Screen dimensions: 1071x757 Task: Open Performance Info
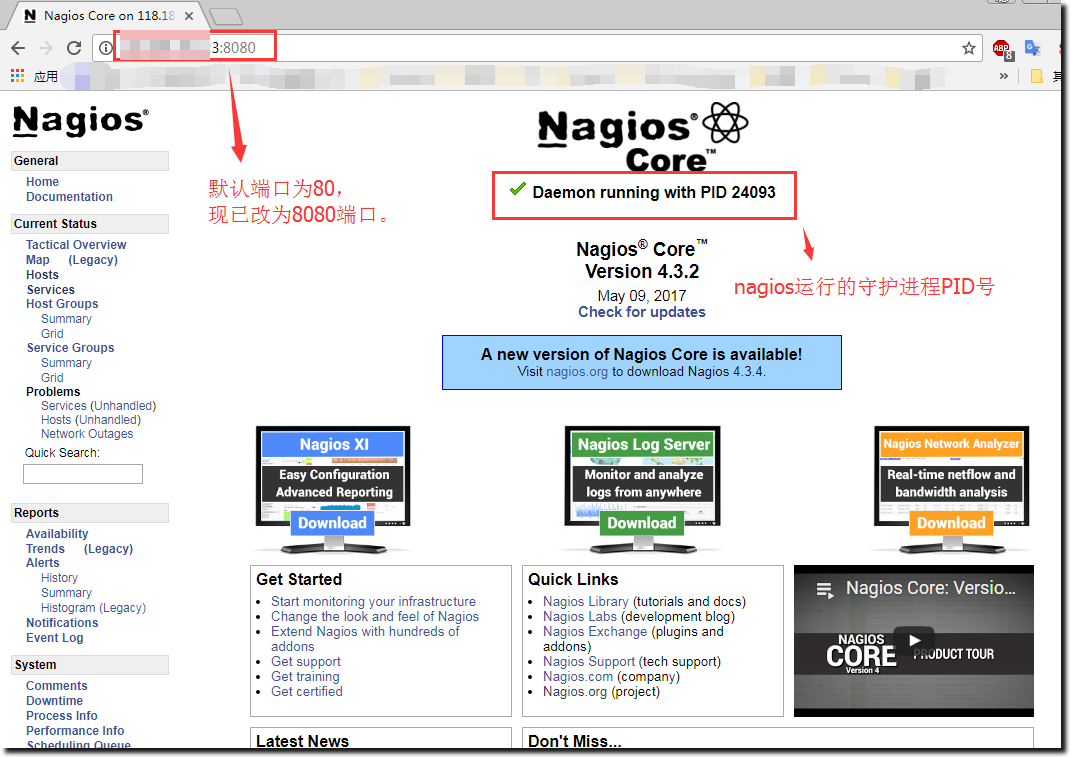point(75,731)
